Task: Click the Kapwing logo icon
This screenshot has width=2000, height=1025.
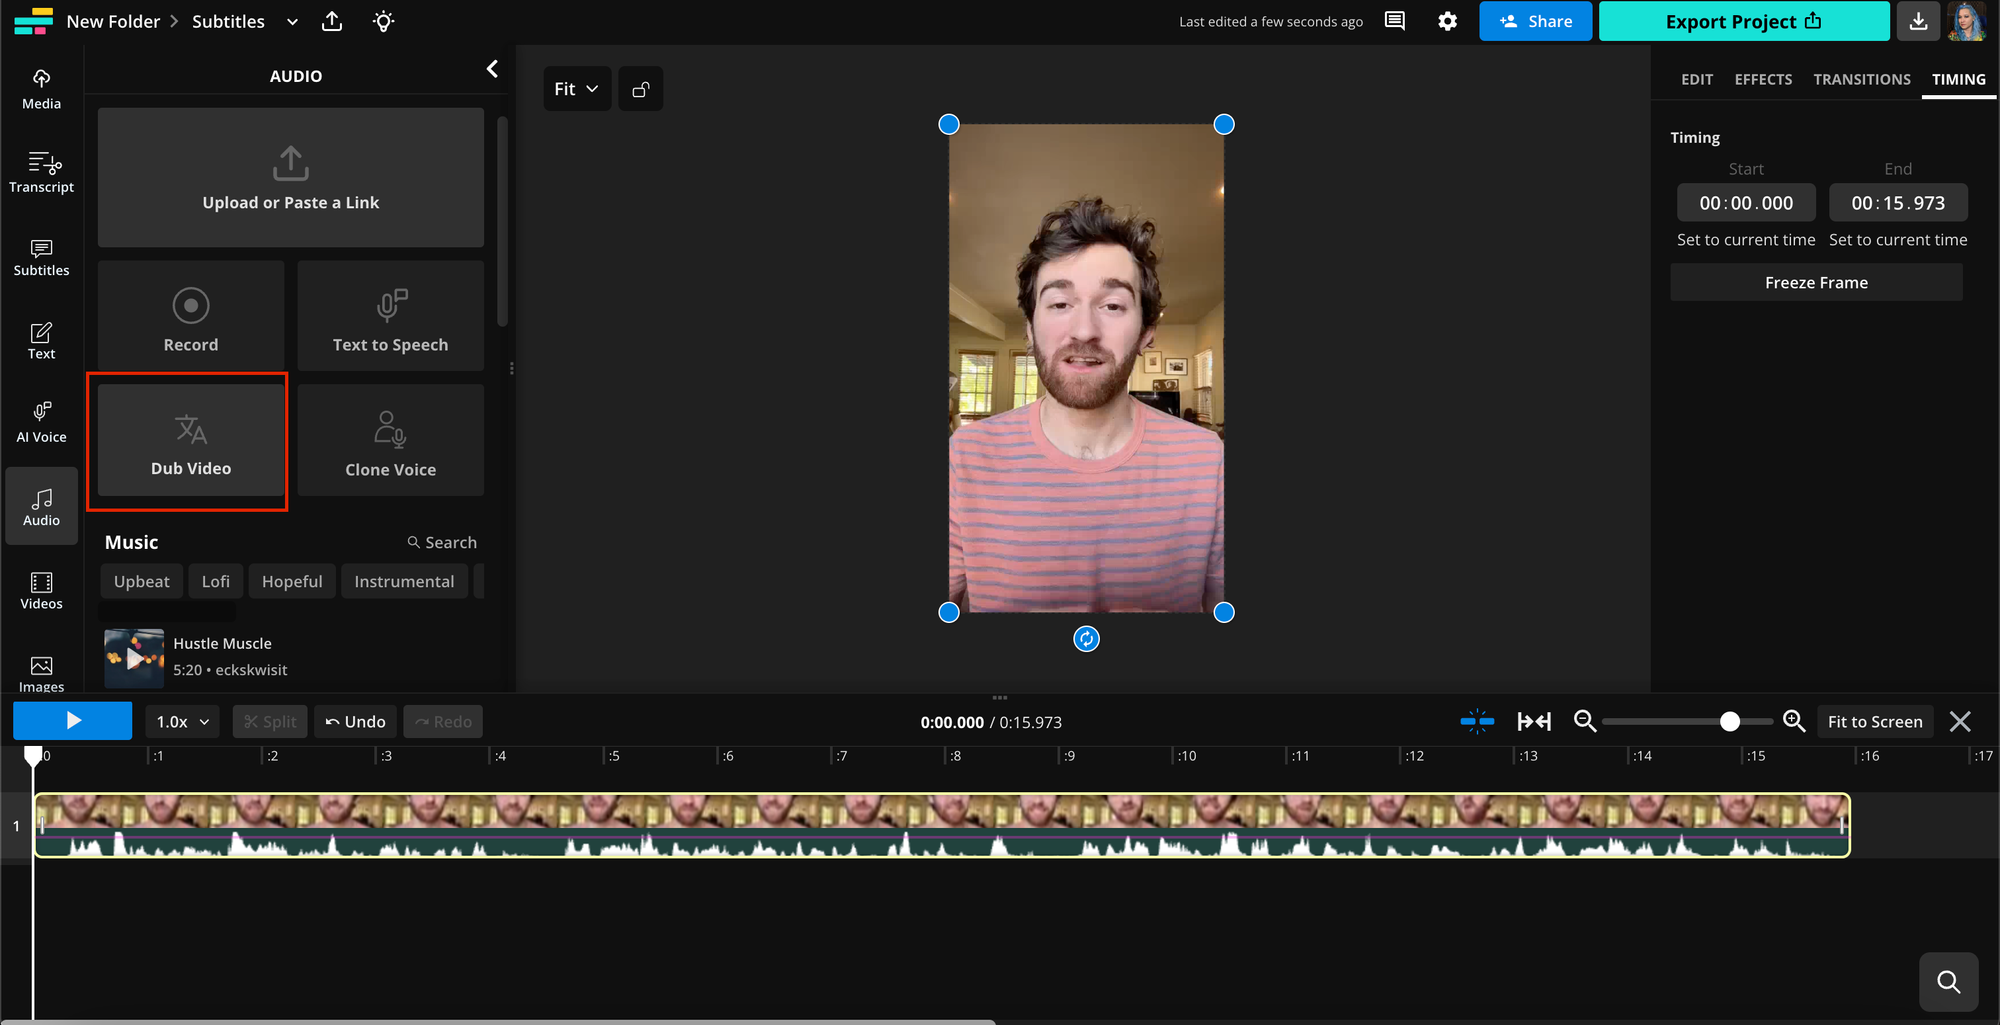Action: (x=33, y=21)
